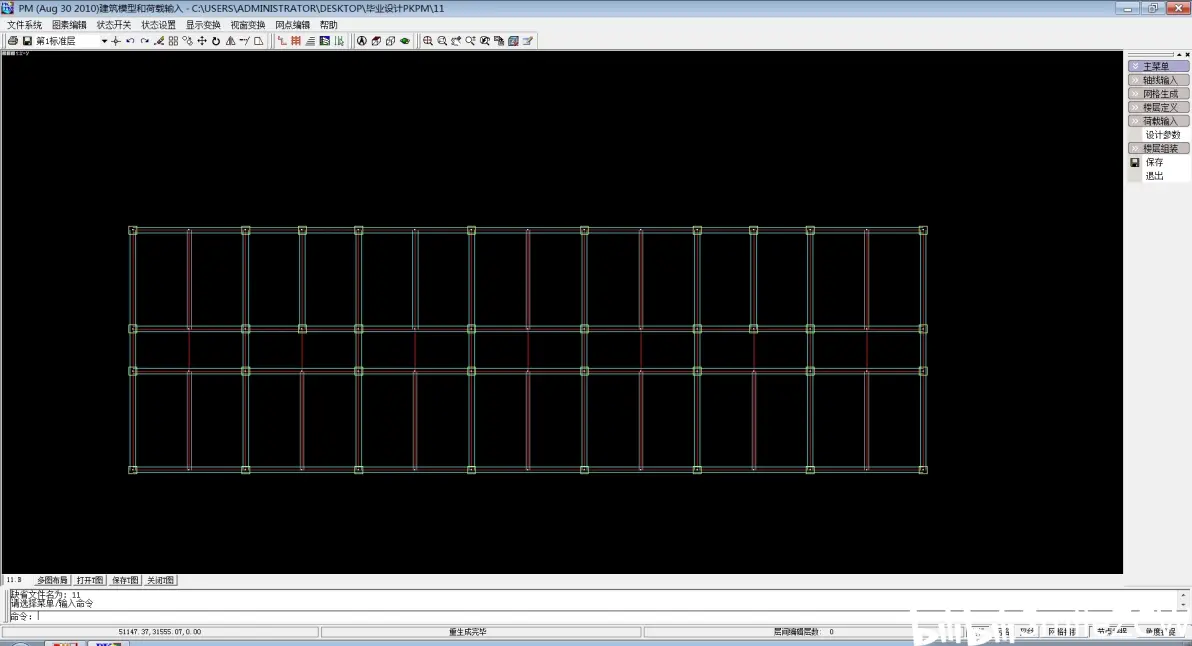Click the undo arrow icon

(130, 41)
